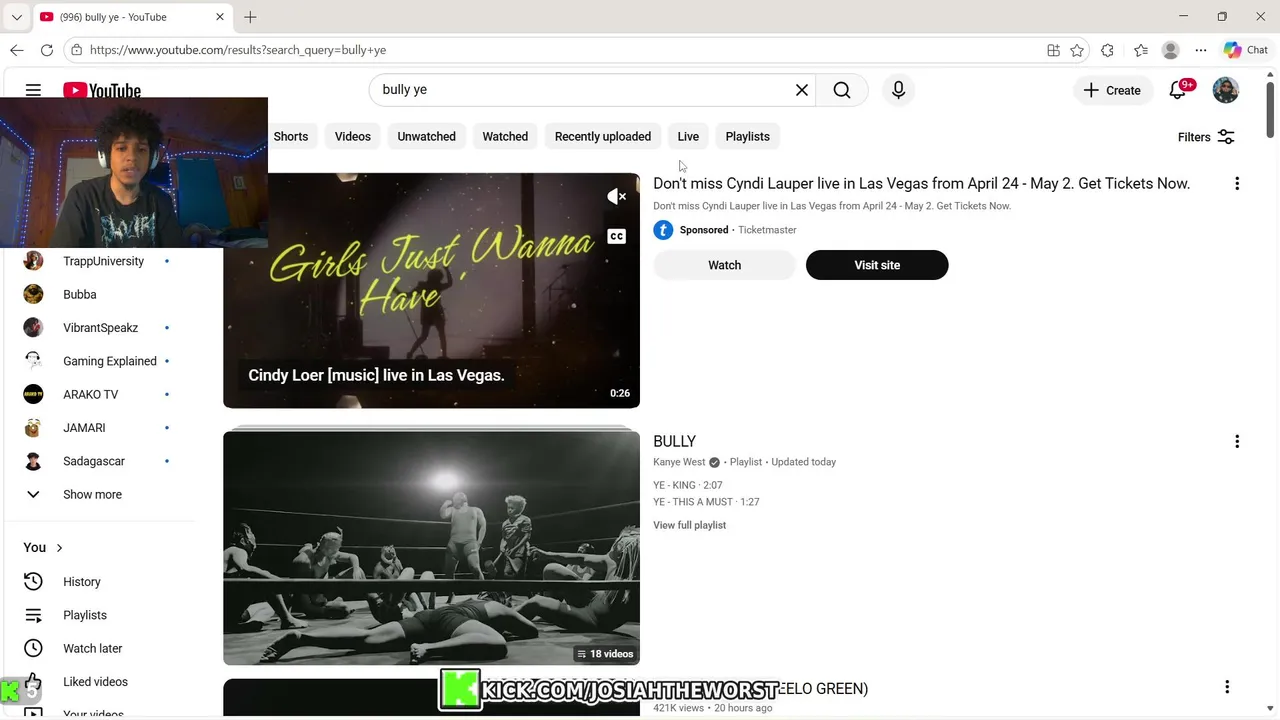Expand the You section chevron
This screenshot has width=1280, height=720.
point(59,548)
